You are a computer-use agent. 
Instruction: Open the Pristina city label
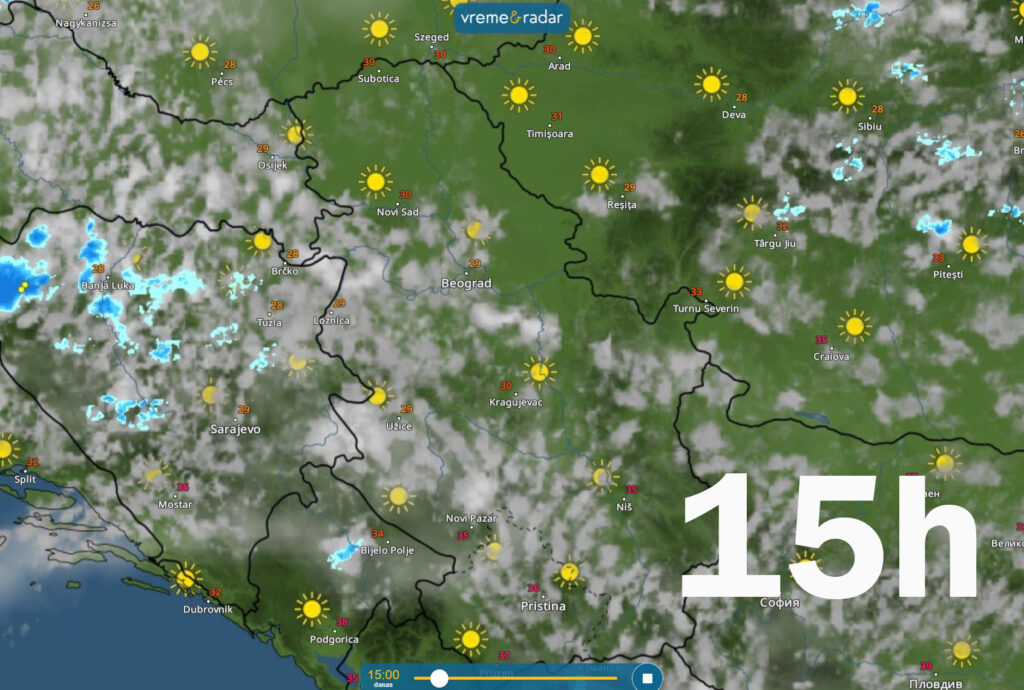[x=543, y=606]
